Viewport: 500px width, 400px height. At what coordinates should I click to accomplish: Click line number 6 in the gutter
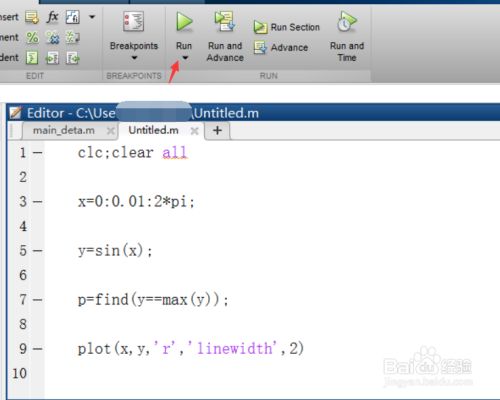click(x=23, y=275)
